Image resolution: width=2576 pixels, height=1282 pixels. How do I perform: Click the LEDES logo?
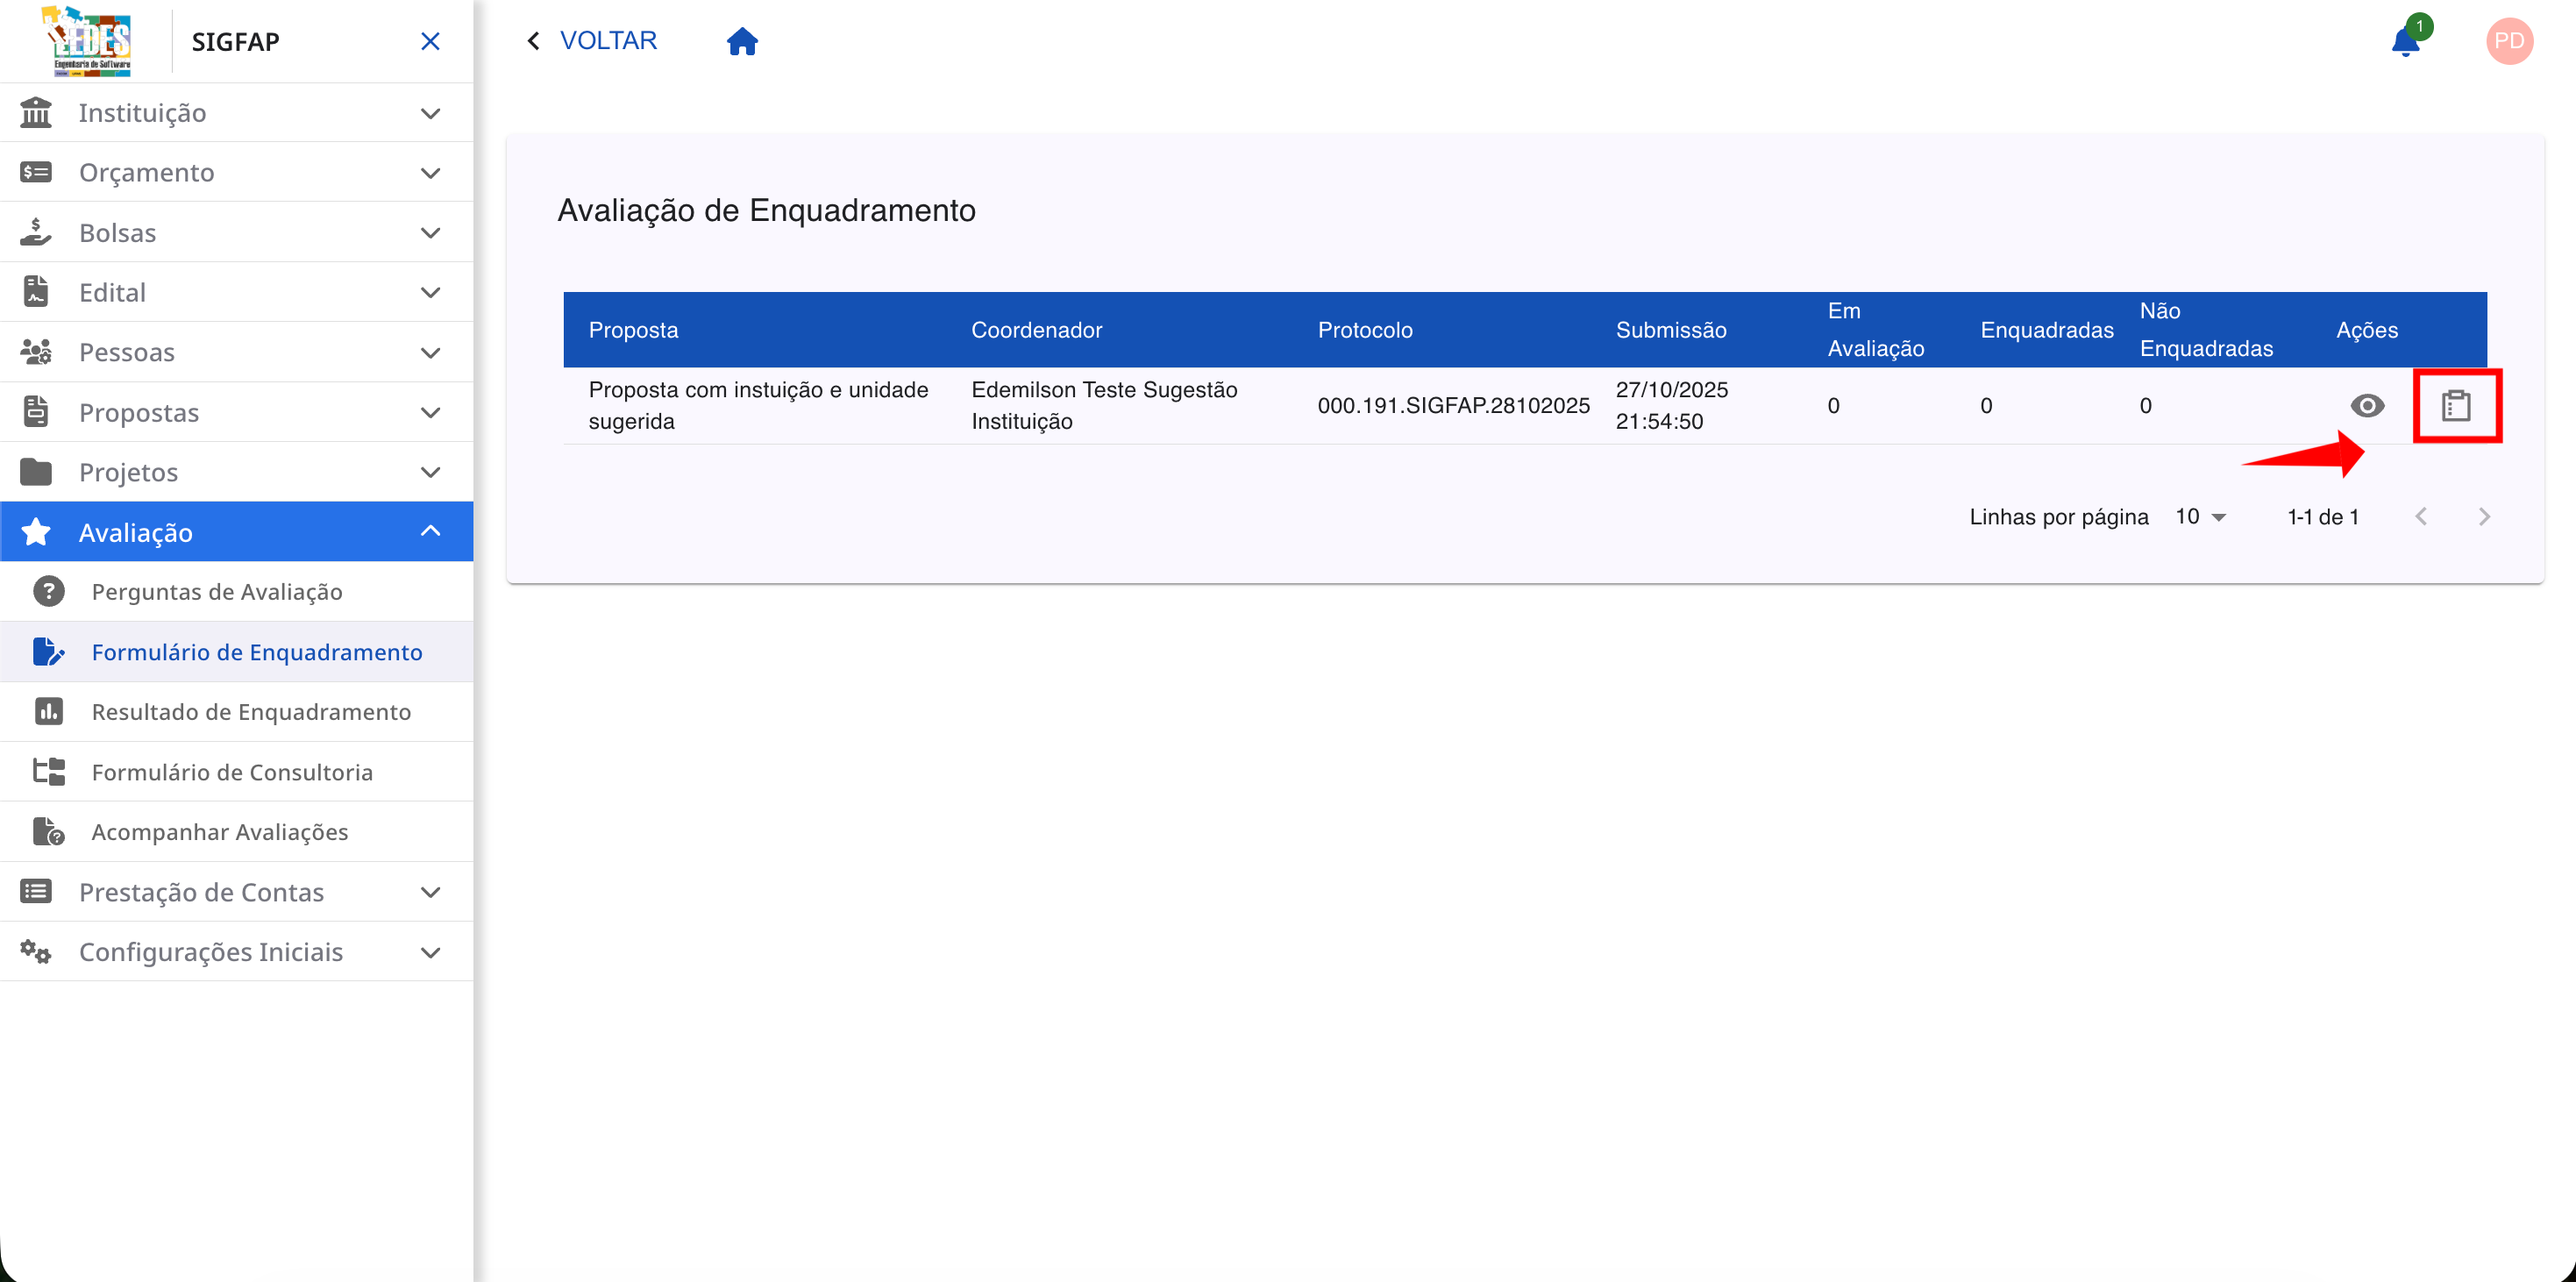pyautogui.click(x=89, y=41)
